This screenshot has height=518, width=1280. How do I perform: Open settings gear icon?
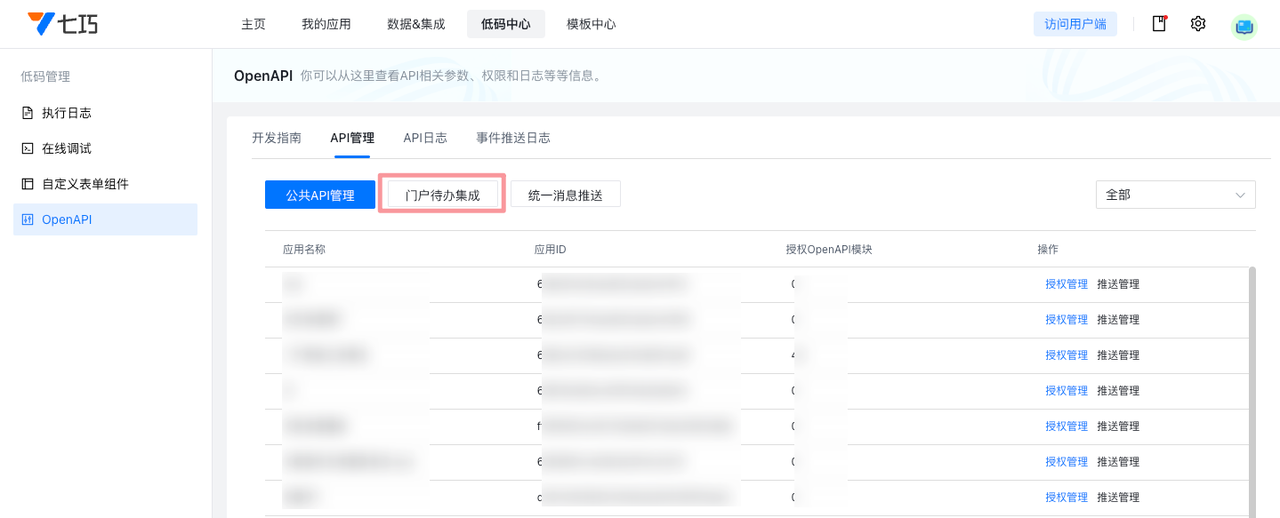coord(1198,24)
